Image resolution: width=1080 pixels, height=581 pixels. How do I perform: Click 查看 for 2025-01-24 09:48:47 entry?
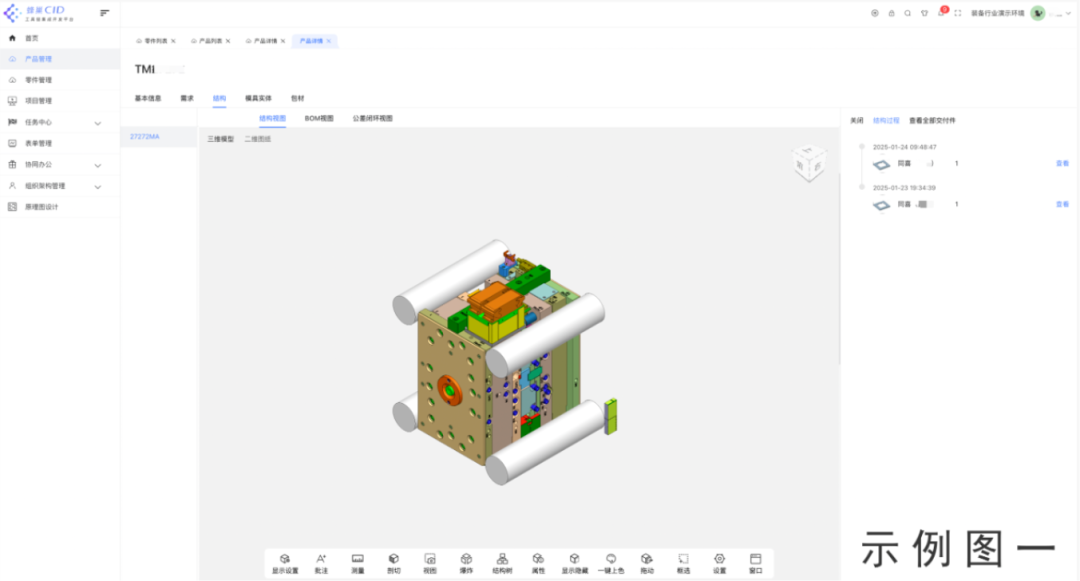point(1062,164)
